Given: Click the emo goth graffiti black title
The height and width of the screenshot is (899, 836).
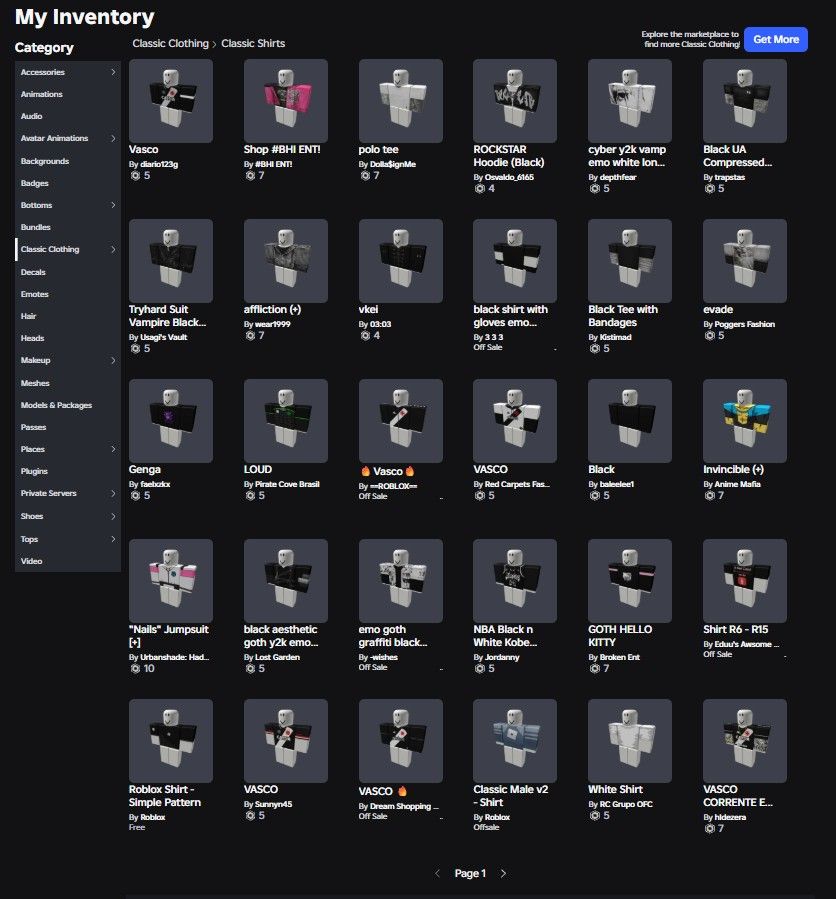Looking at the screenshot, I should click(393, 636).
